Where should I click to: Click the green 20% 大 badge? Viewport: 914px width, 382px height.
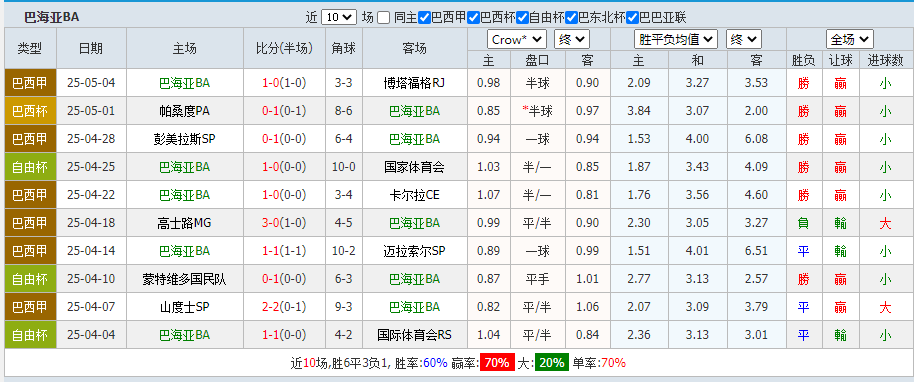(x=551, y=363)
